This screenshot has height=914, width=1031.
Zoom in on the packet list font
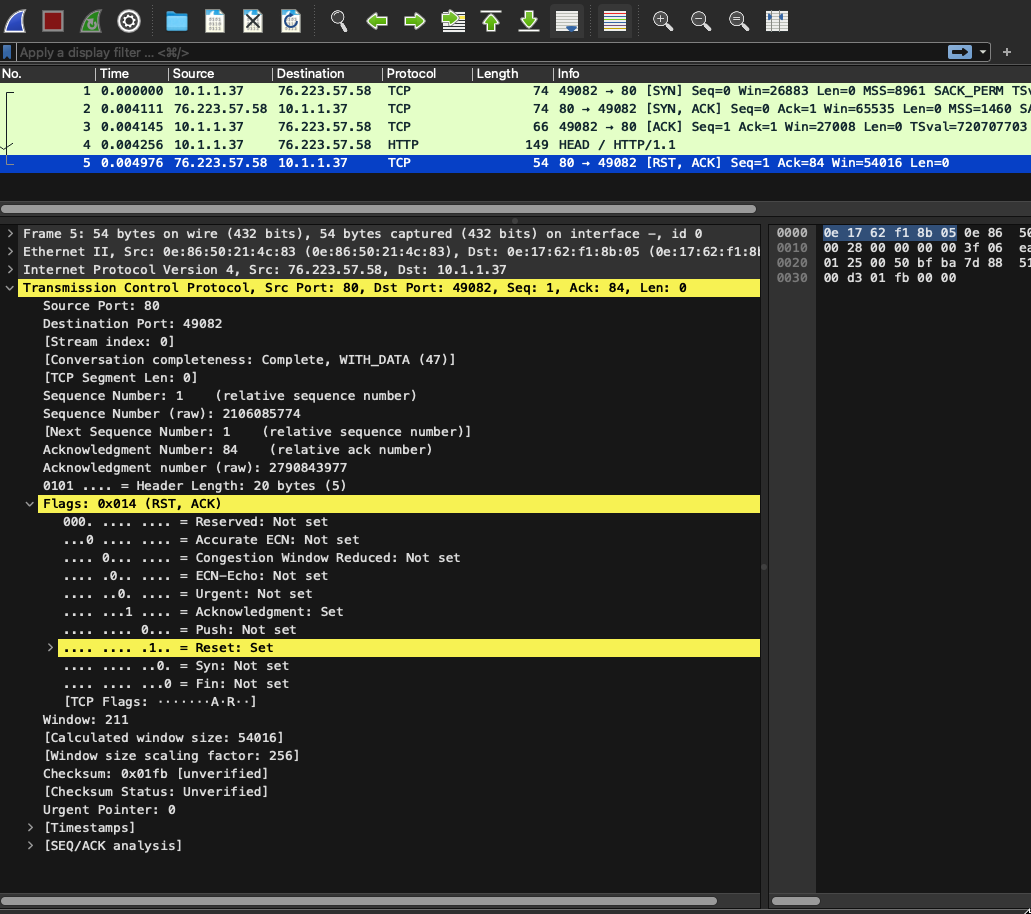click(662, 20)
